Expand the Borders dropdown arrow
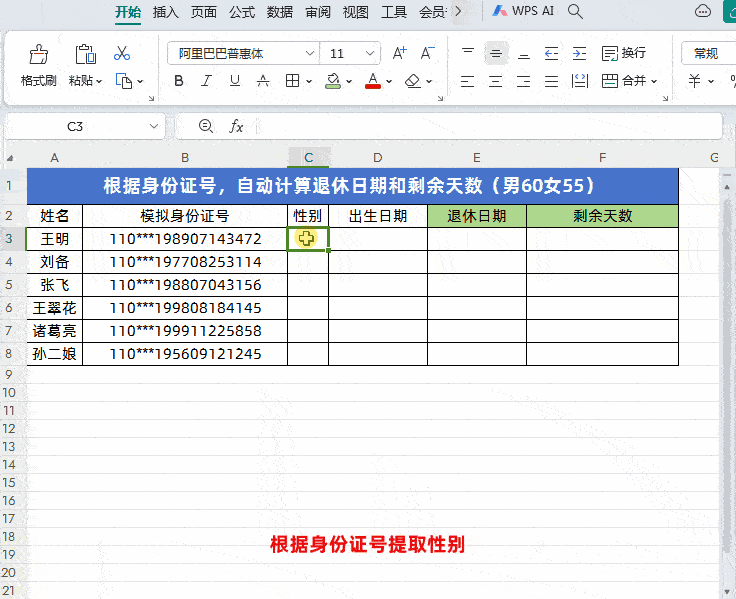Screen dimensions: 736x599 point(309,82)
